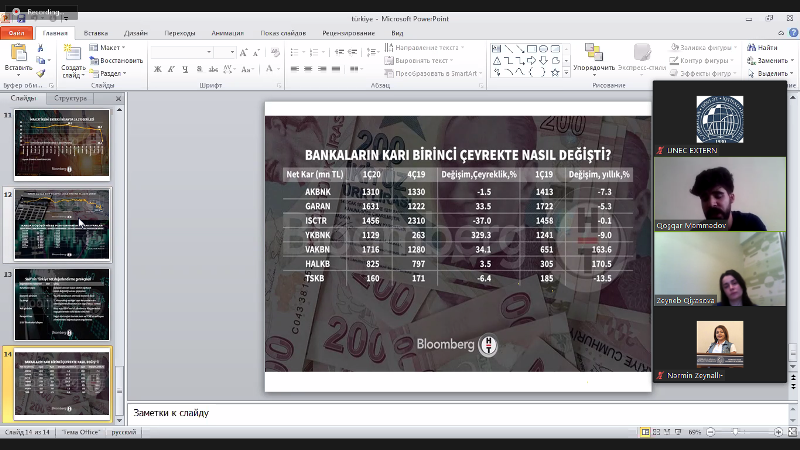The height and width of the screenshot is (450, 800).
Task: Open the font name dropdown
Action: click(209, 52)
